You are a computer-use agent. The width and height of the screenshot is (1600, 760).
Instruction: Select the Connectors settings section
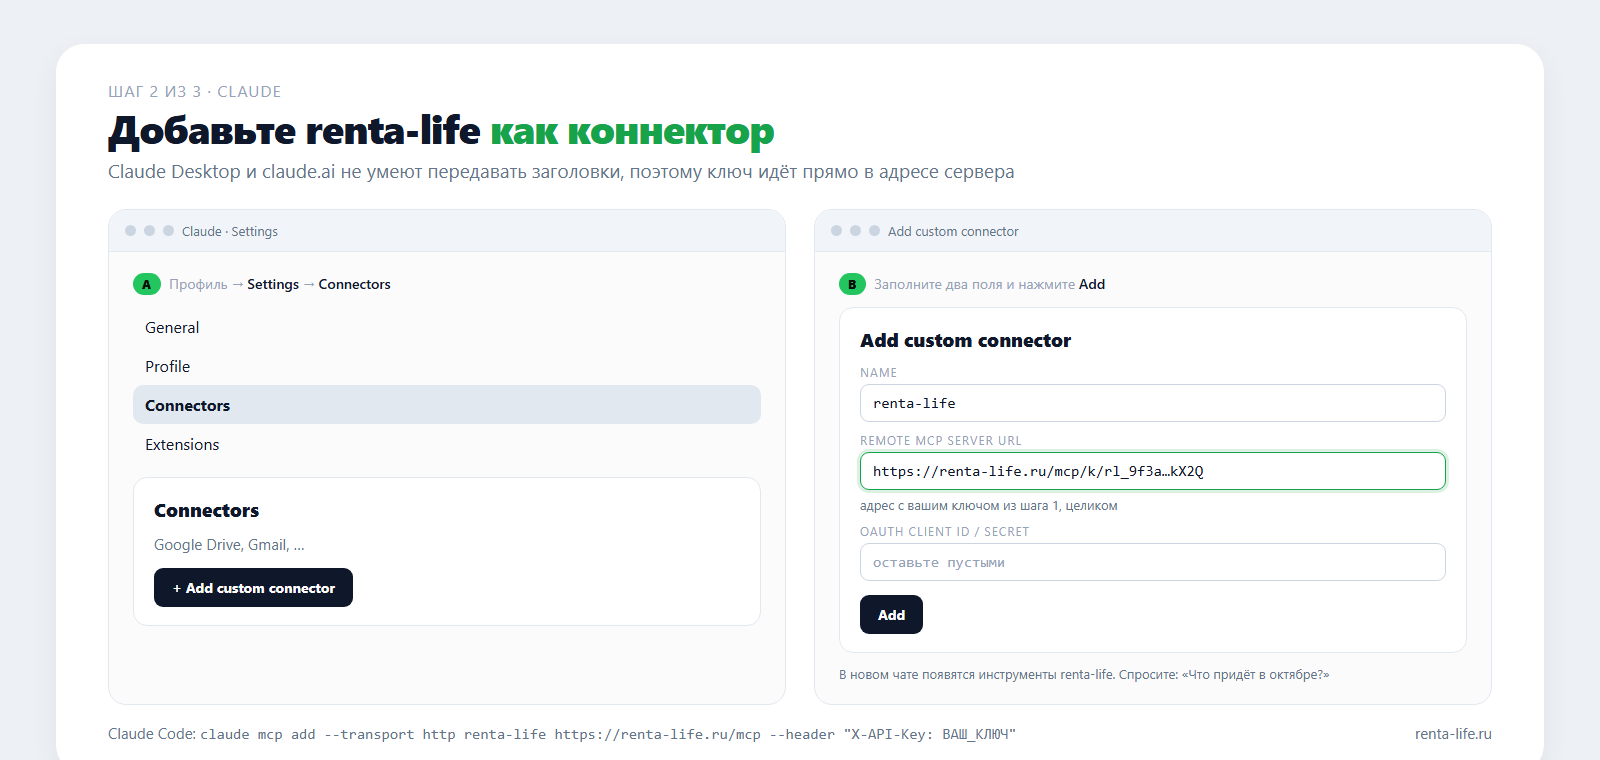click(446, 405)
